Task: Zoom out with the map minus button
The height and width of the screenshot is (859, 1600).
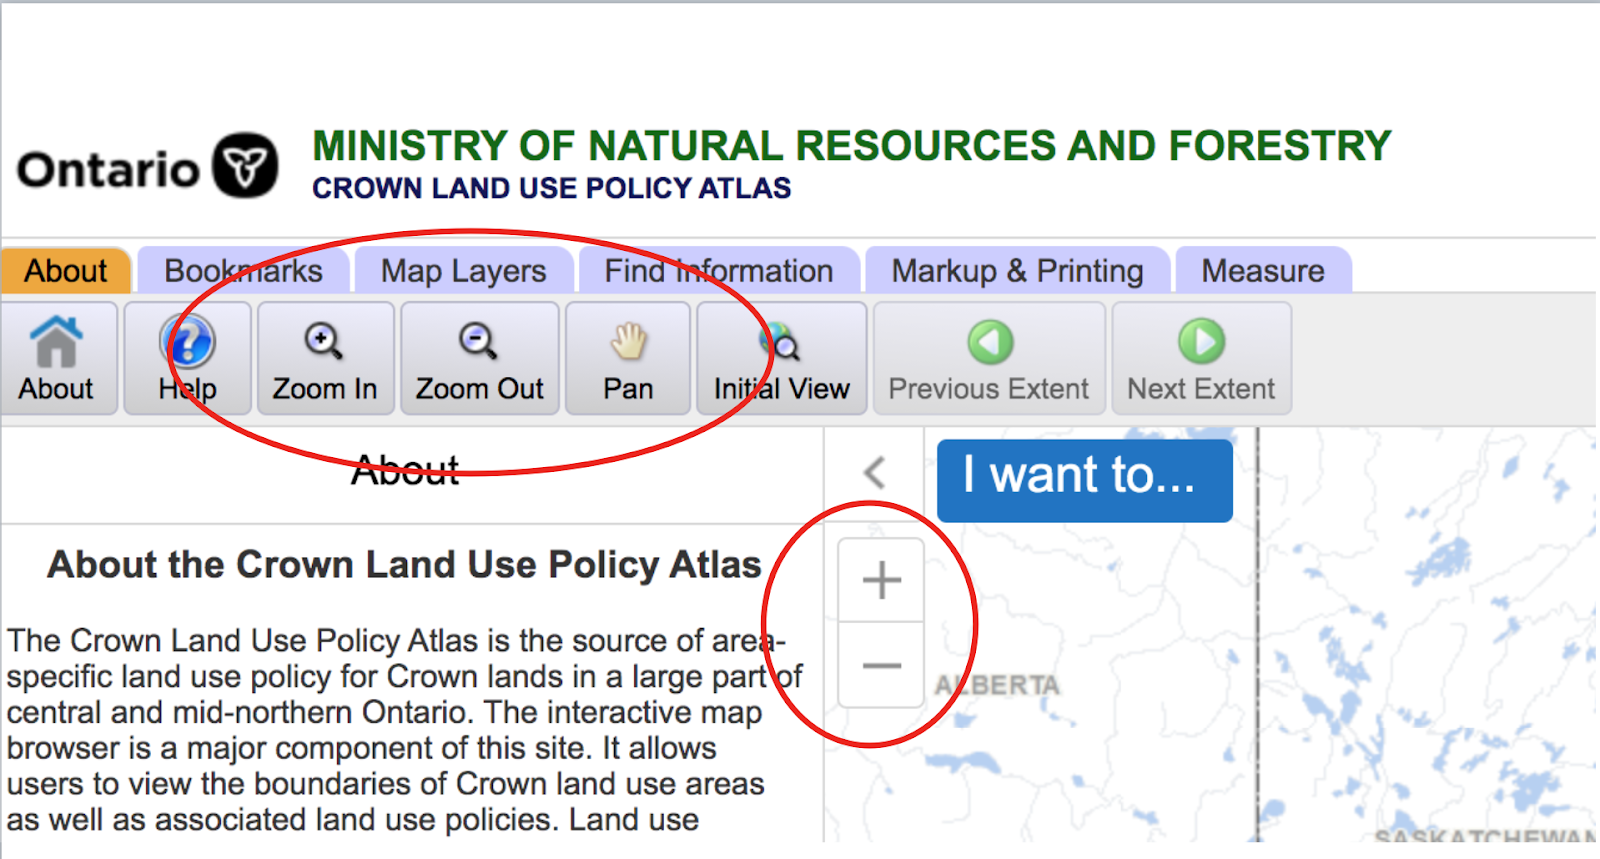Action: [881, 665]
